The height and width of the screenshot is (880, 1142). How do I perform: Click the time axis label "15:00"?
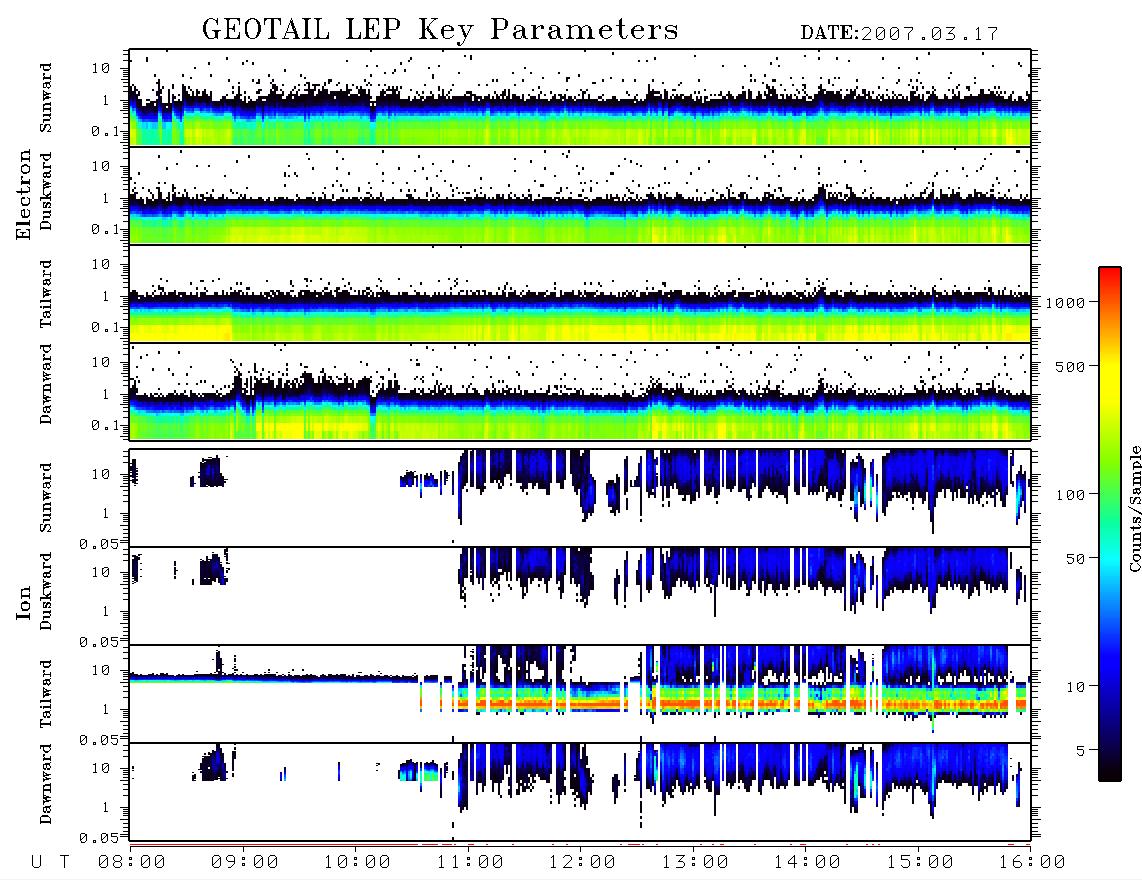(919, 862)
